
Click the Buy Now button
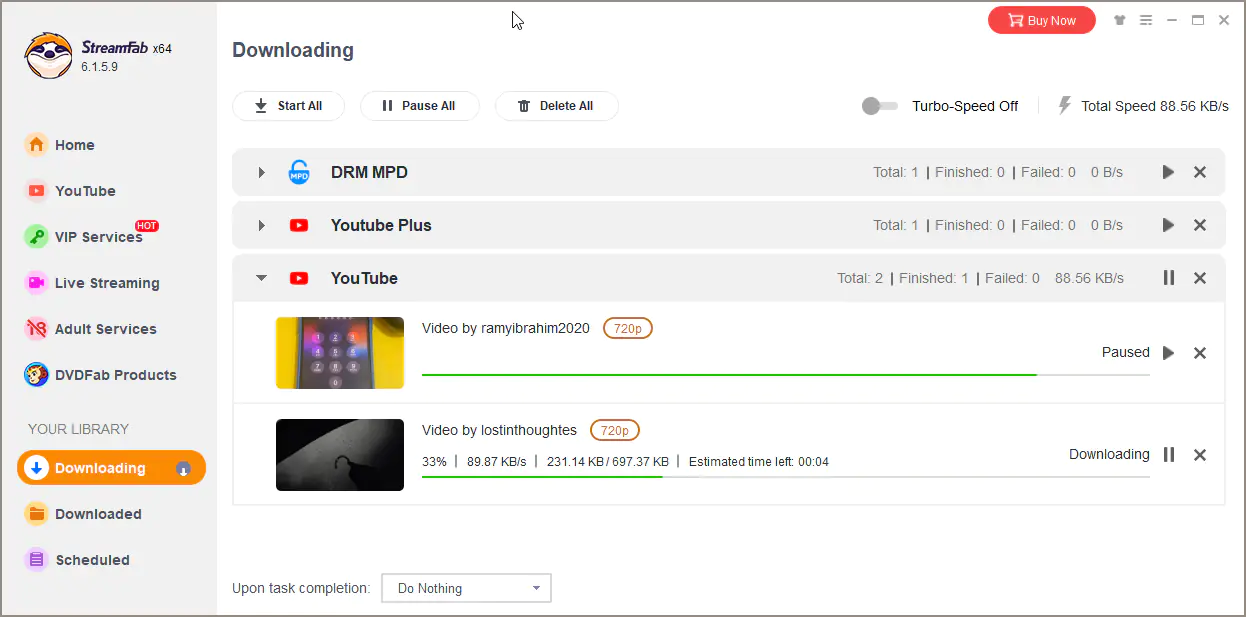coord(1041,20)
